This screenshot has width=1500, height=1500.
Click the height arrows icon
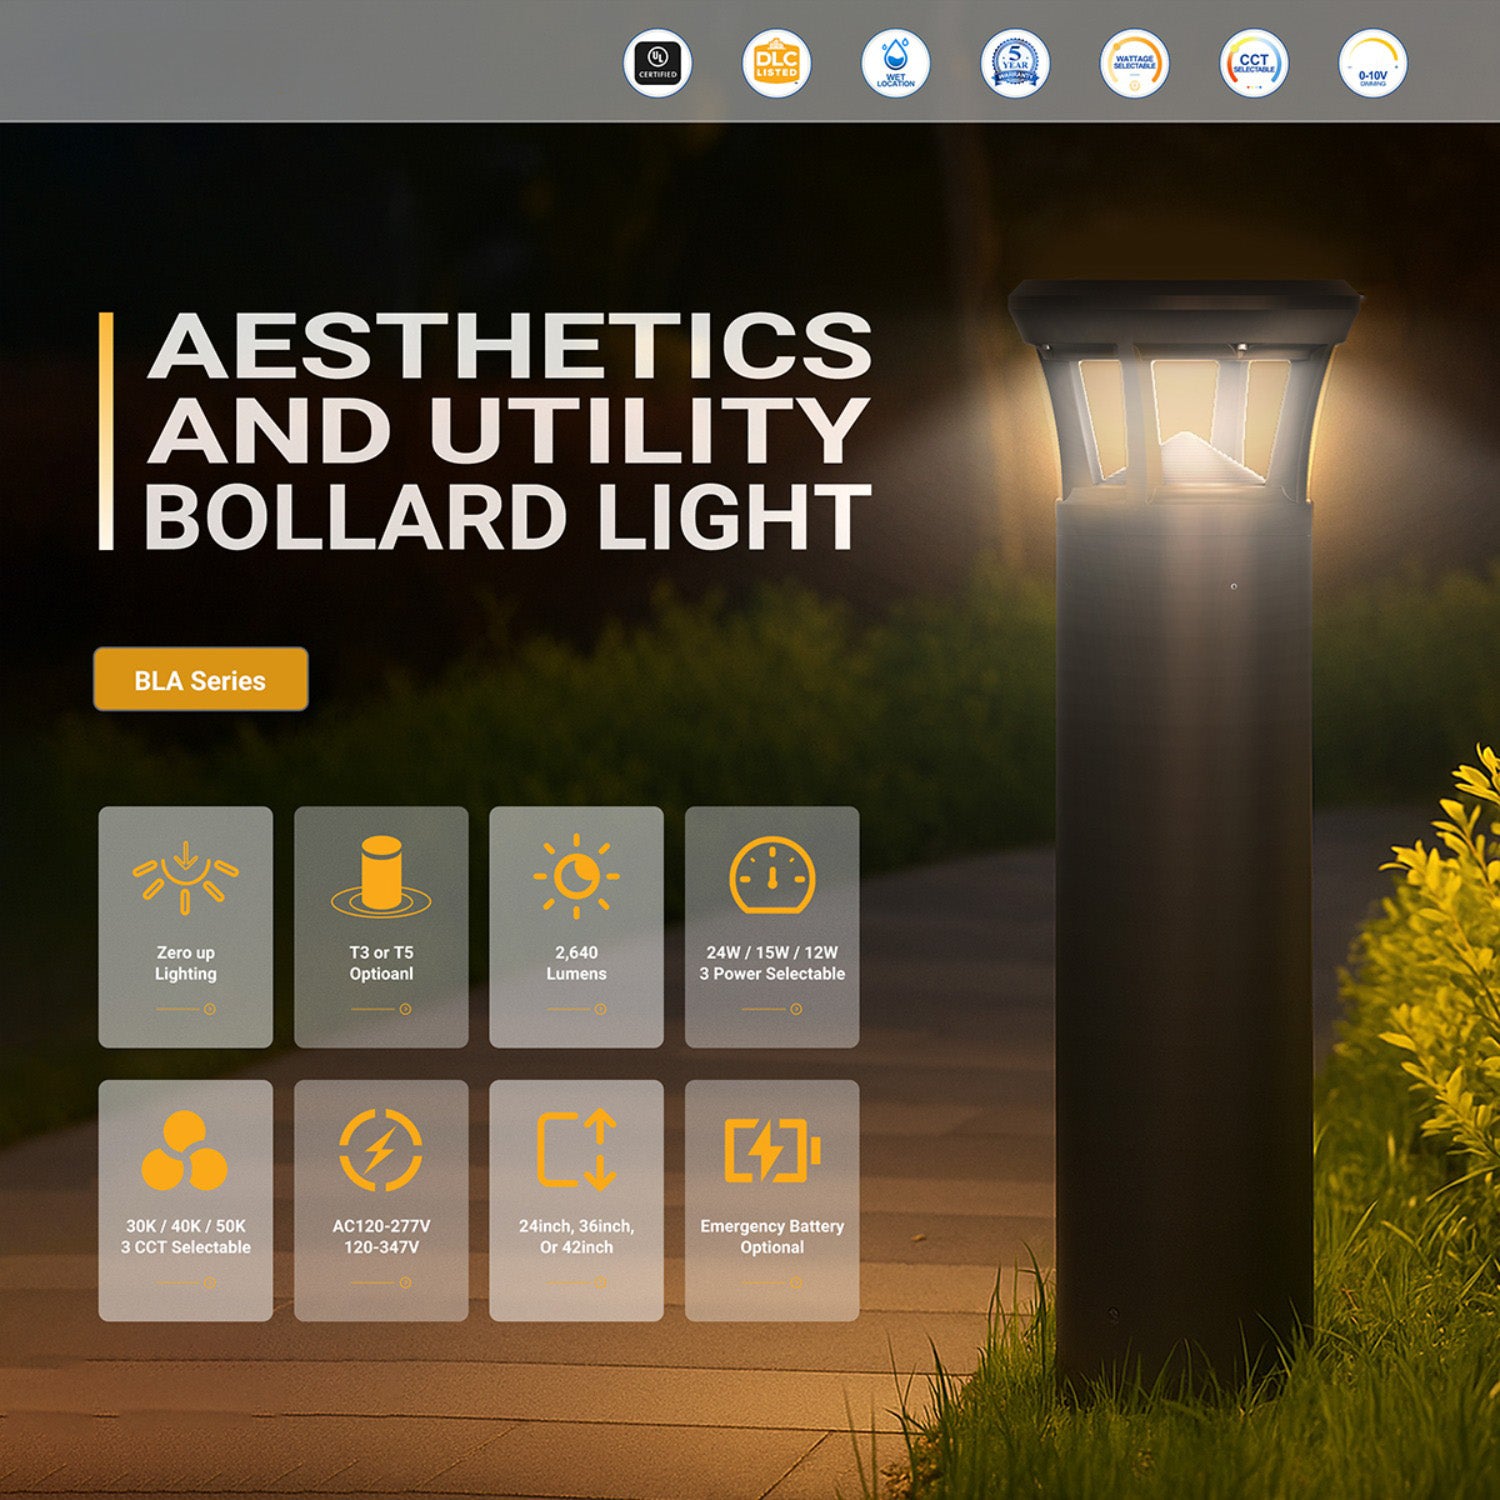(x=576, y=1150)
